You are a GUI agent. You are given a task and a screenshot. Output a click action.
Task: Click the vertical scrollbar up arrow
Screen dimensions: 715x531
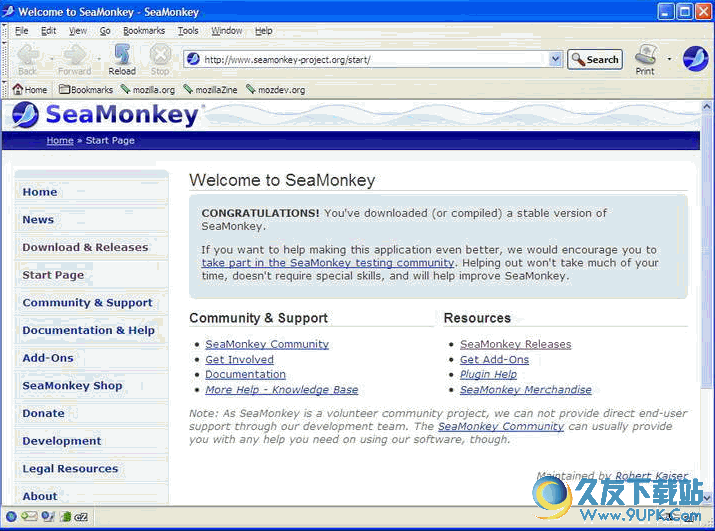[707, 106]
